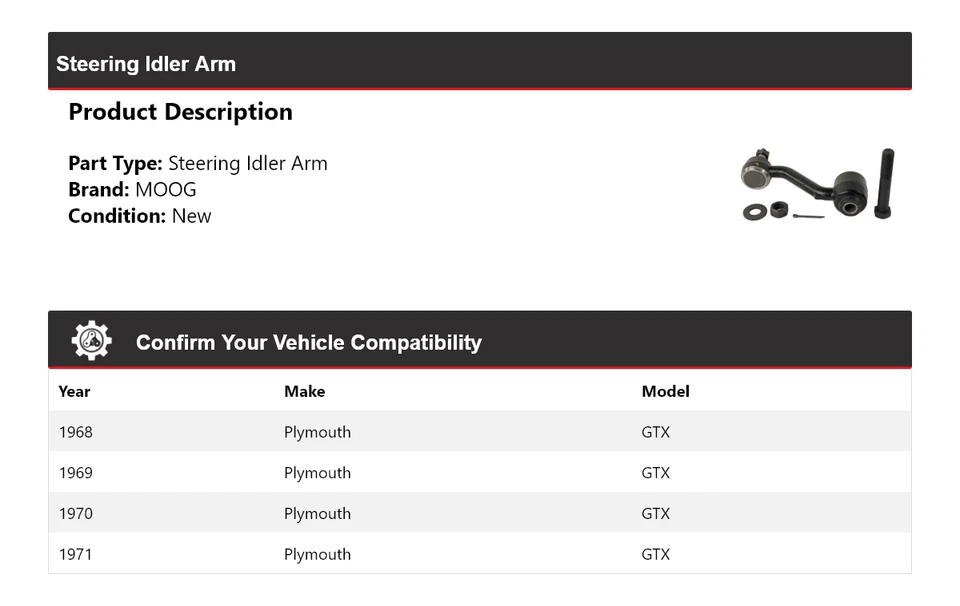This screenshot has width=960, height=606.
Task: Select the 1969 year row cell
Action: 76,473
